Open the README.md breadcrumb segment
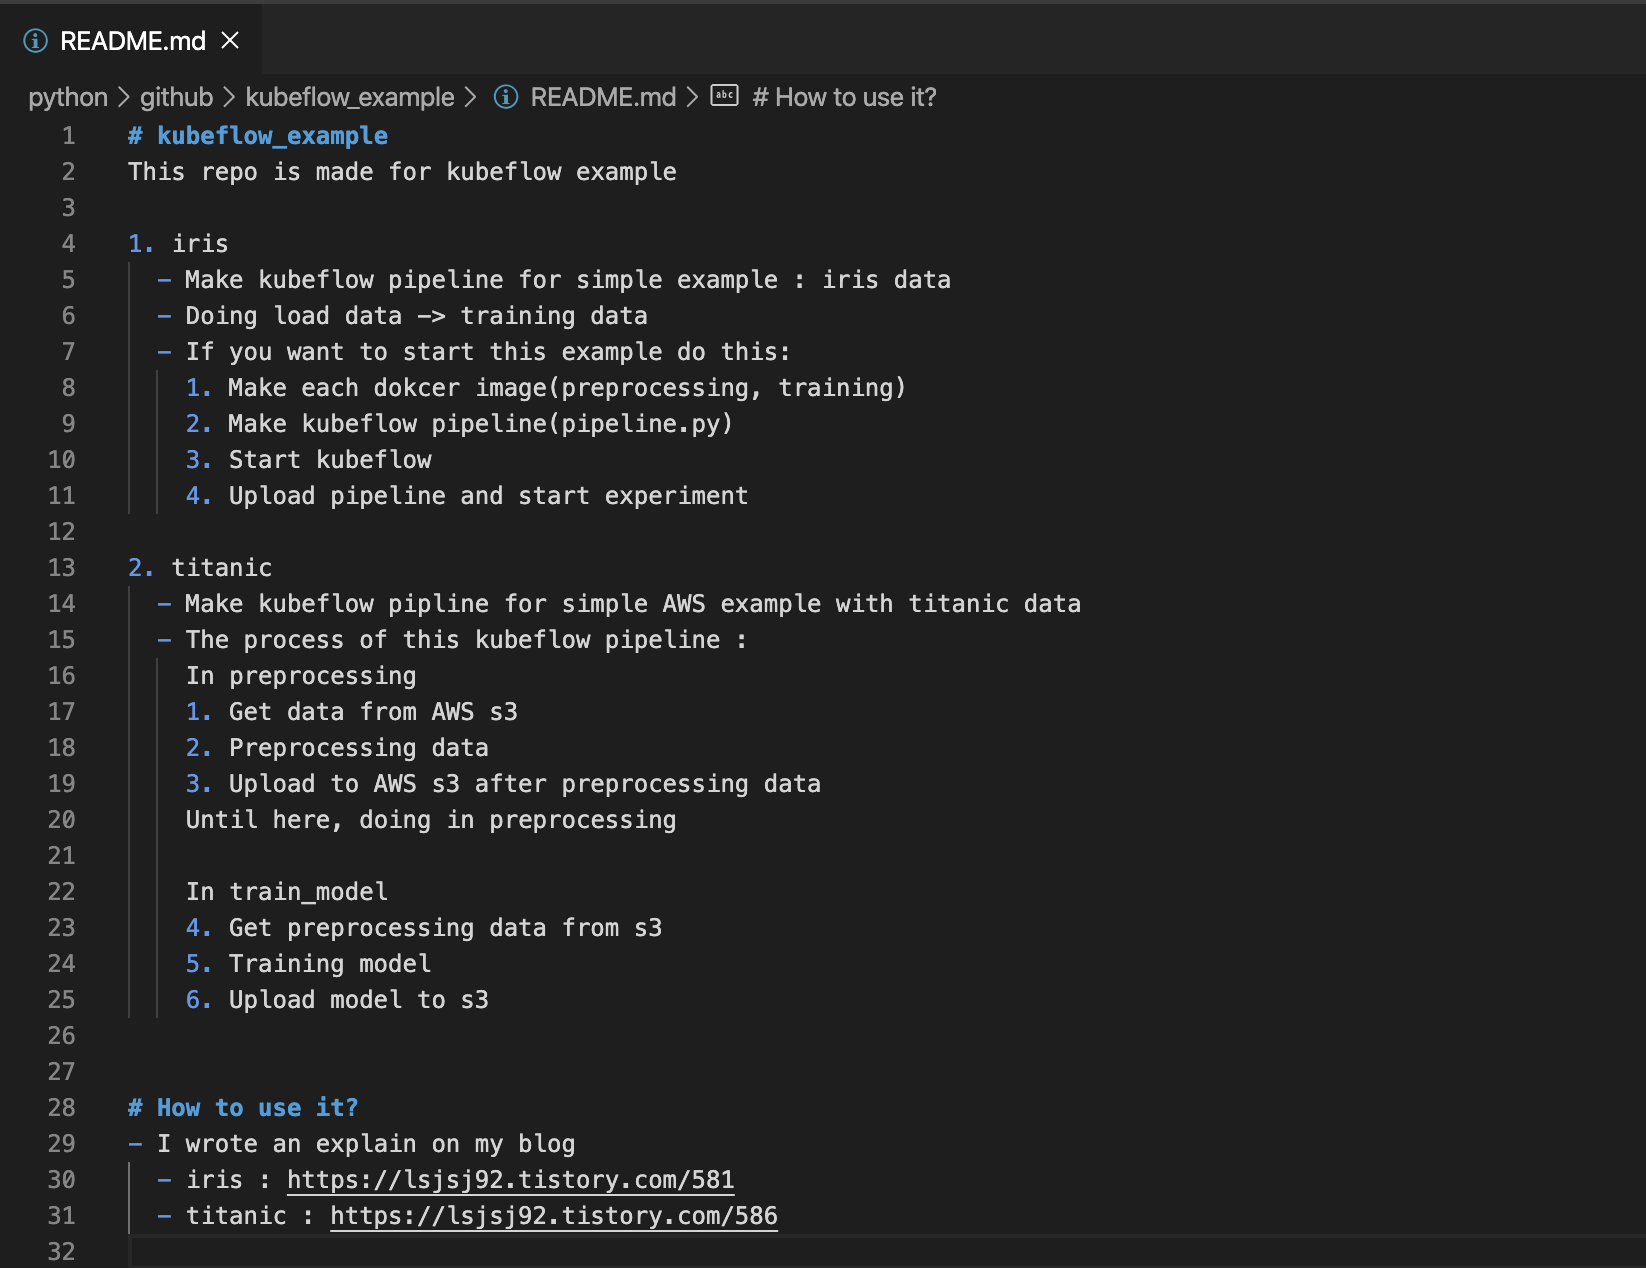This screenshot has height=1268, width=1646. pos(603,97)
